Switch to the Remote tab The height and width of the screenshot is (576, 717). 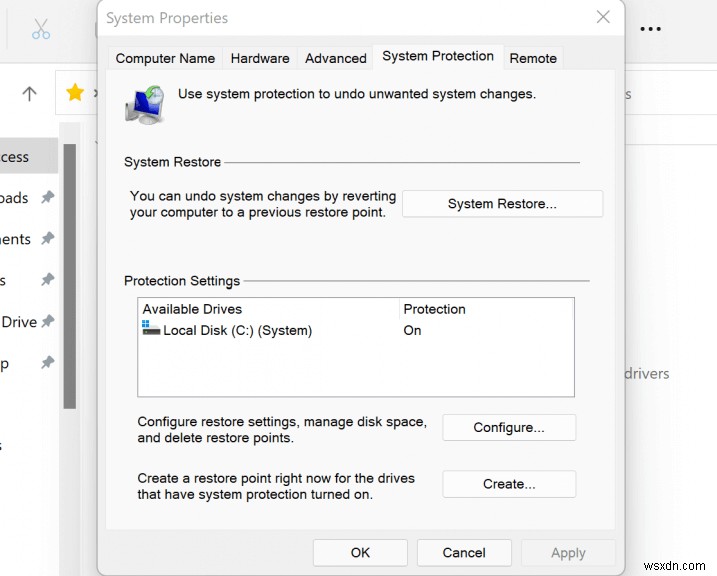pyautogui.click(x=533, y=59)
